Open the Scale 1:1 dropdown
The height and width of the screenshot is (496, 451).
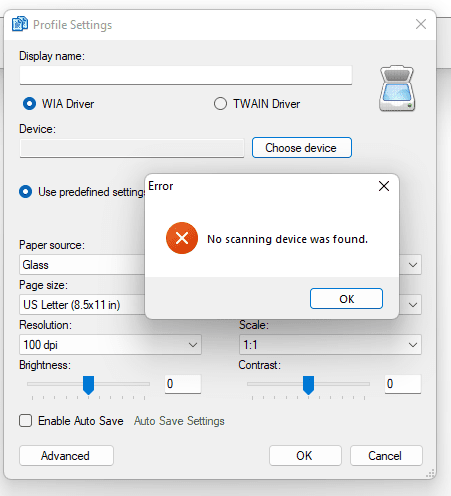pos(330,345)
